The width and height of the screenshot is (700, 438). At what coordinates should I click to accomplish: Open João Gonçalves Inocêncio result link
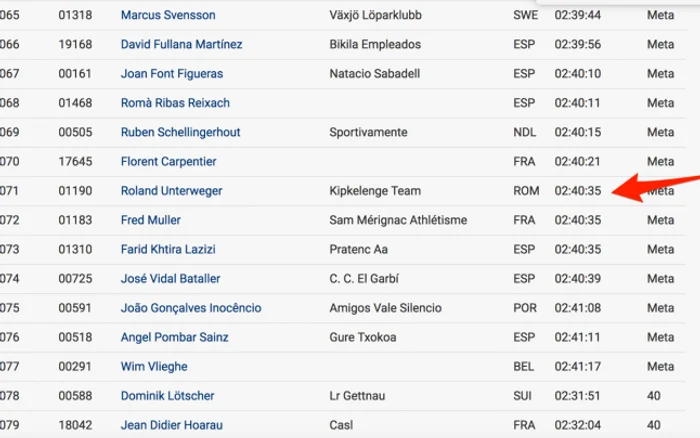tap(191, 308)
